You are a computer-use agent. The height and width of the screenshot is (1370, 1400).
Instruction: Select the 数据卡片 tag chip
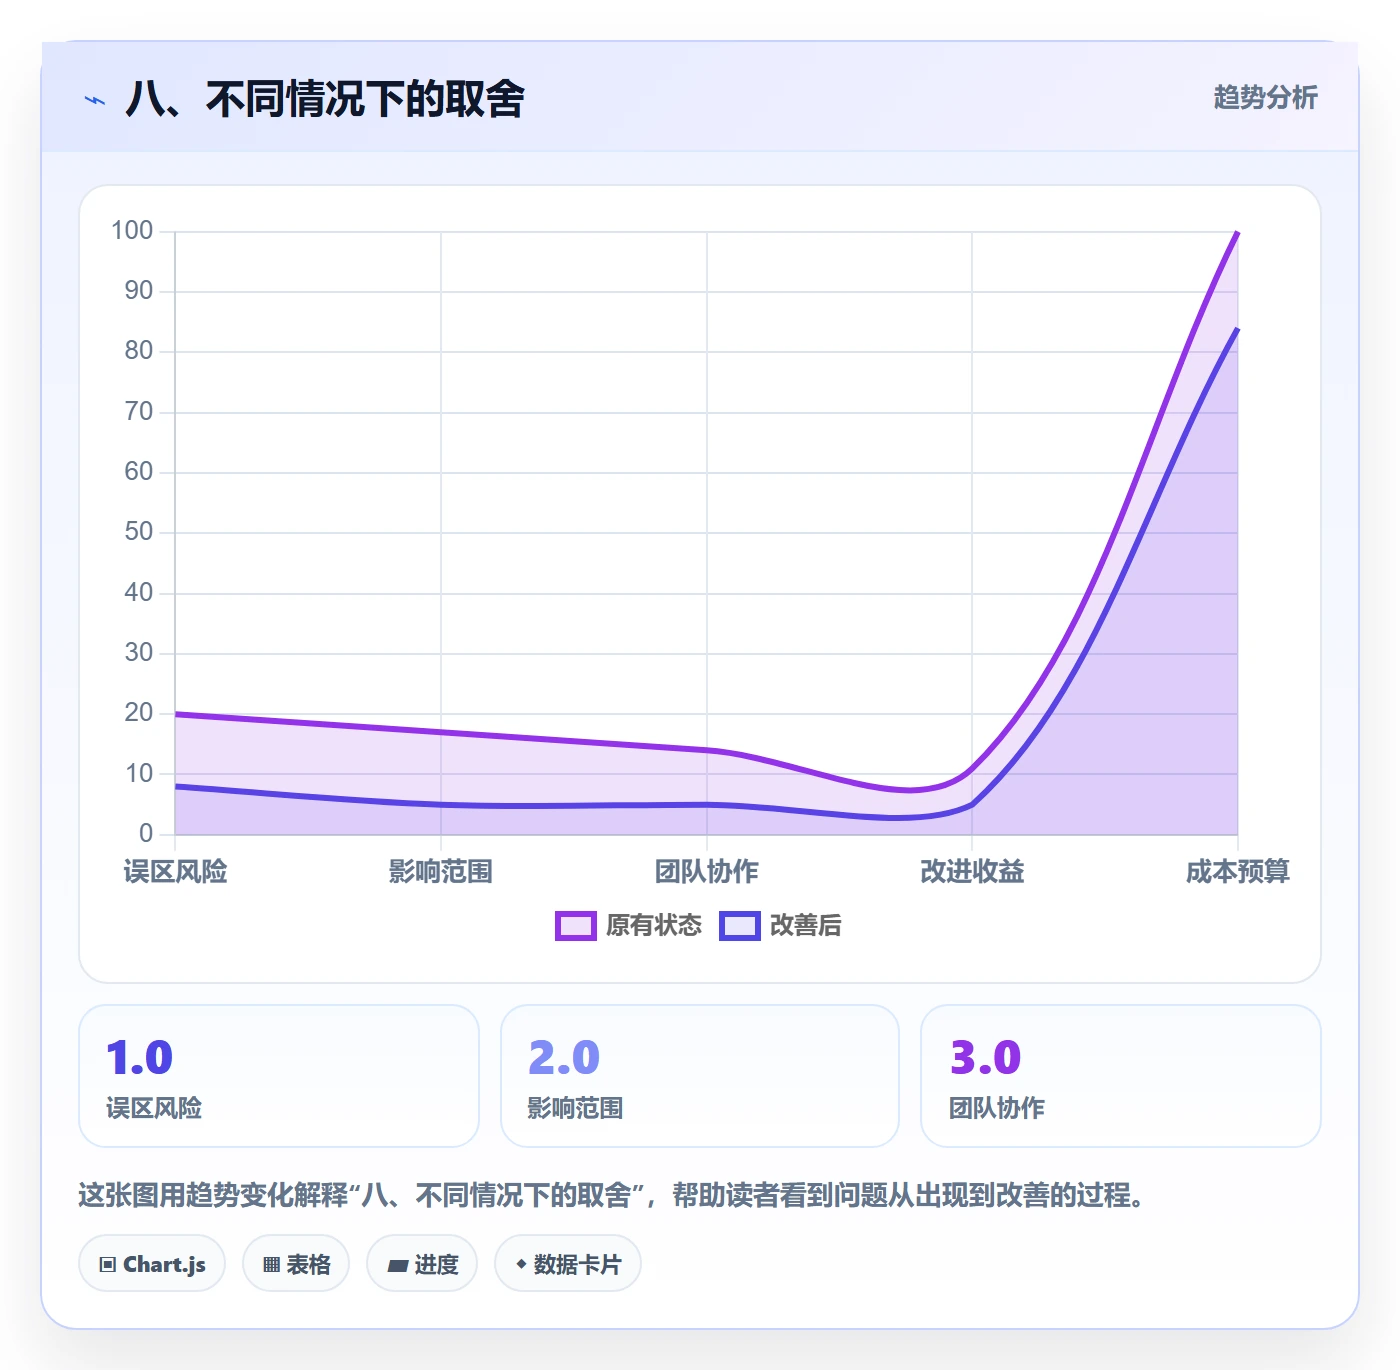(x=568, y=1264)
